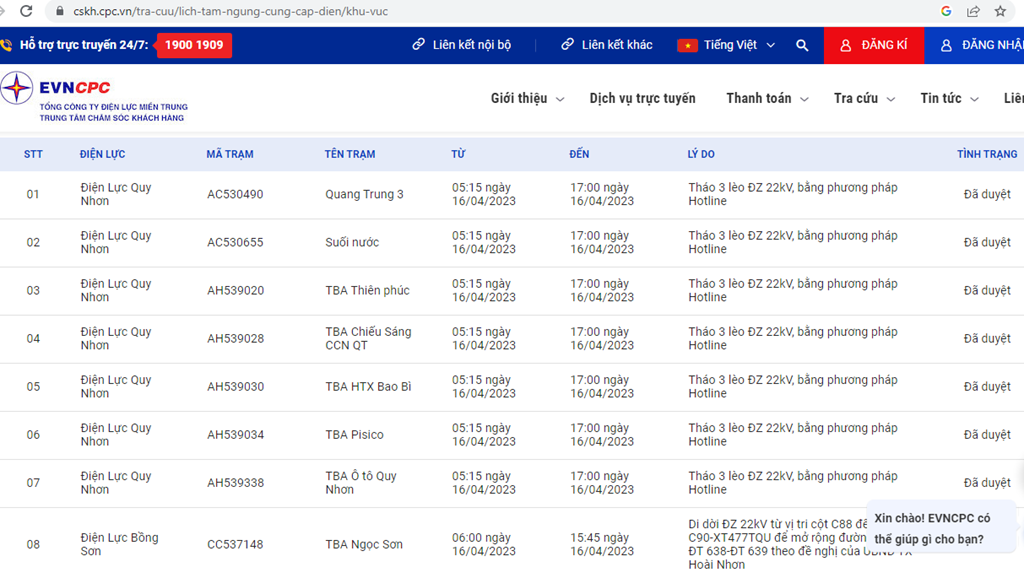Expand the Giới thiệu menu
1024x578 pixels.
click(x=527, y=99)
